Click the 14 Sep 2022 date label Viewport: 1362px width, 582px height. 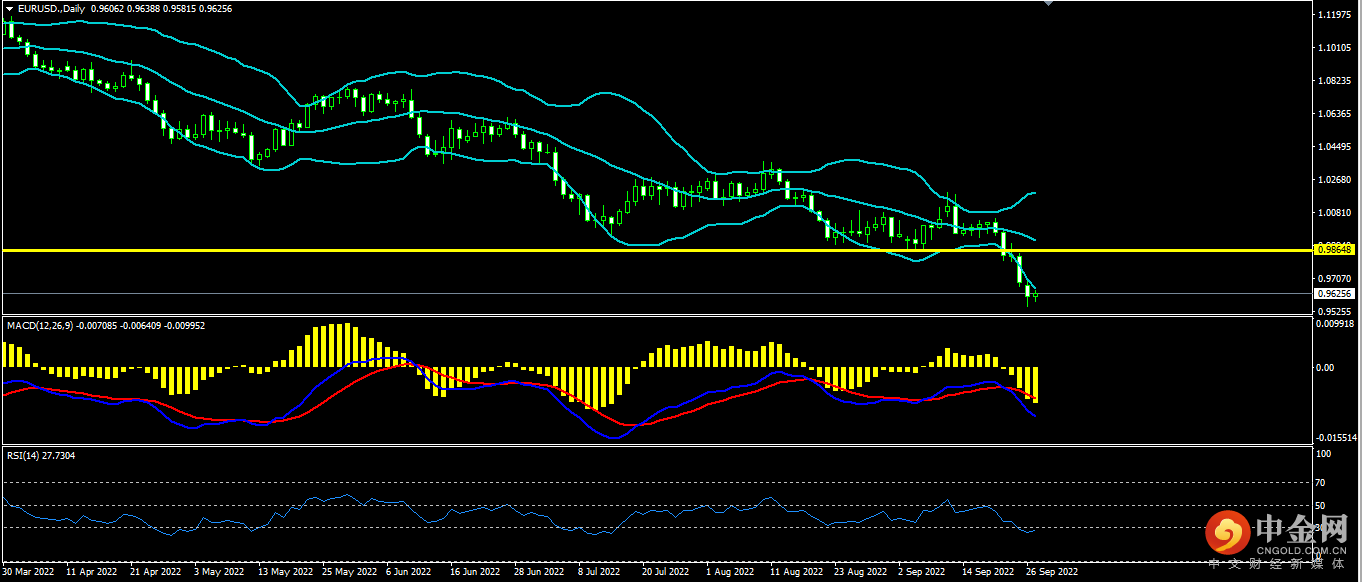[984, 573]
